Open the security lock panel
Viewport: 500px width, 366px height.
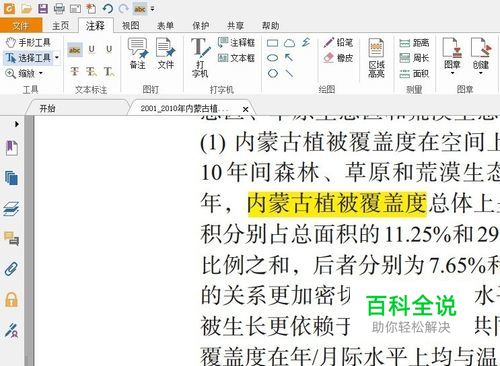pyautogui.click(x=12, y=299)
